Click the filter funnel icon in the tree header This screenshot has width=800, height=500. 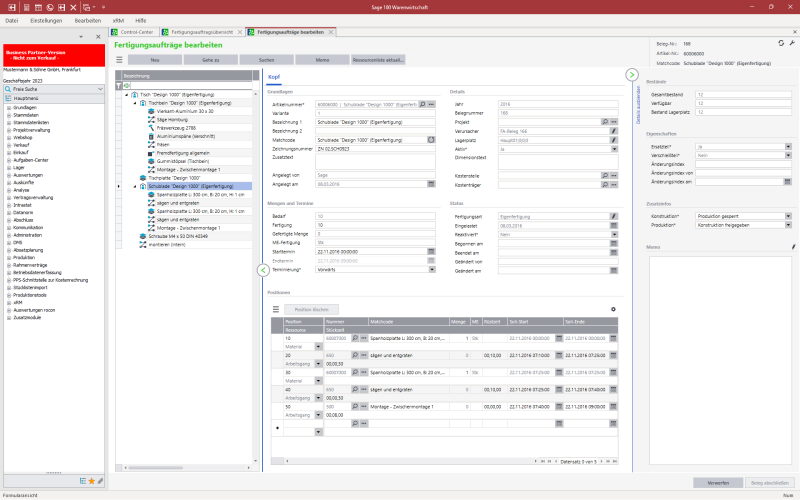118,86
